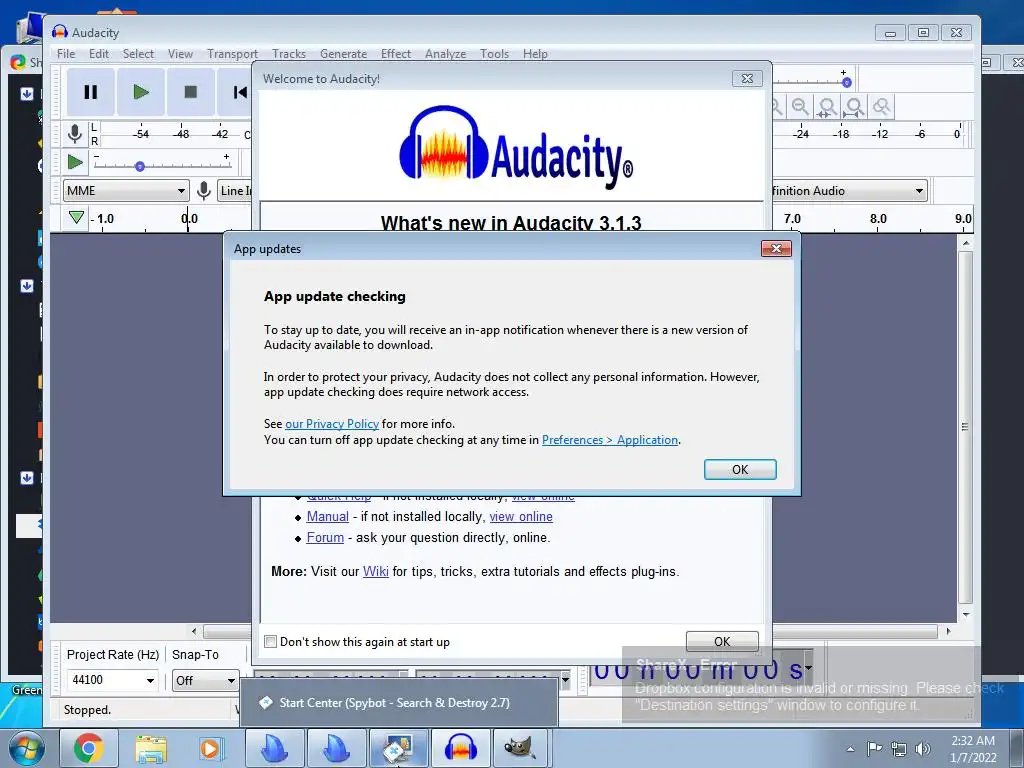Enable Don't show this again at start up
The width and height of the screenshot is (1024, 768).
[270, 641]
